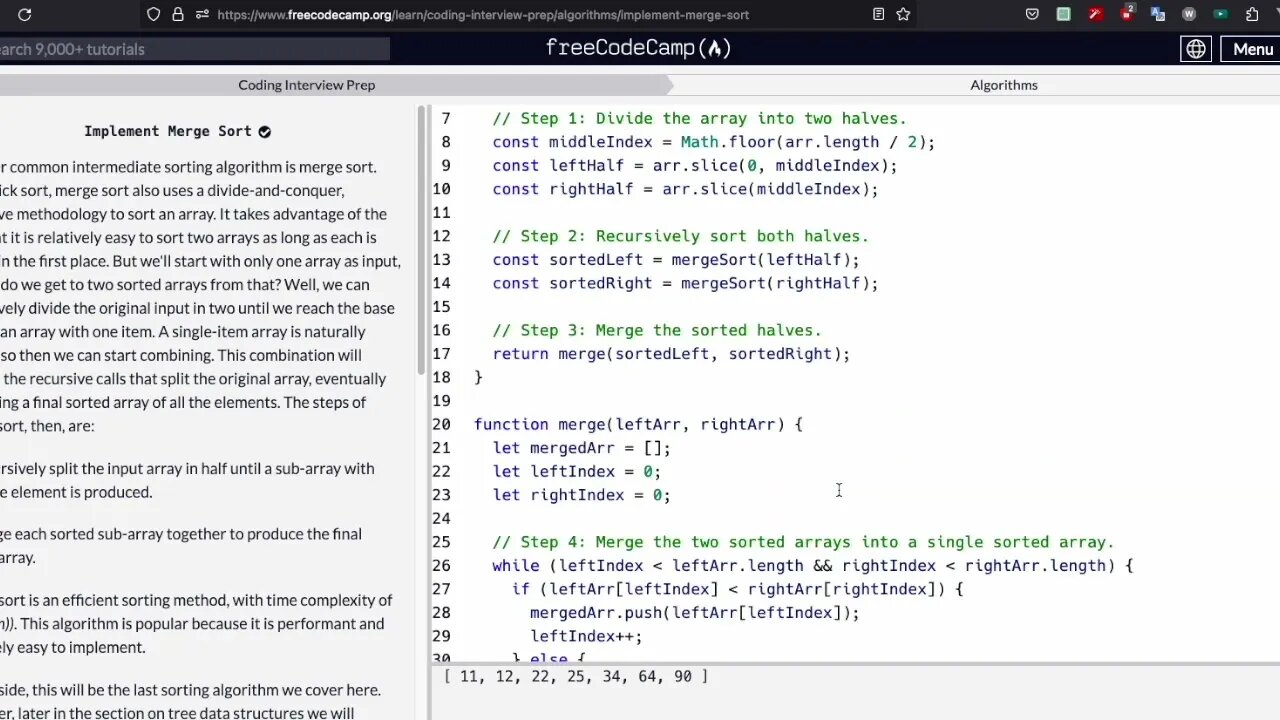The height and width of the screenshot is (720, 1280).
Task: Open the red extension with badge 2
Action: 1127,14
